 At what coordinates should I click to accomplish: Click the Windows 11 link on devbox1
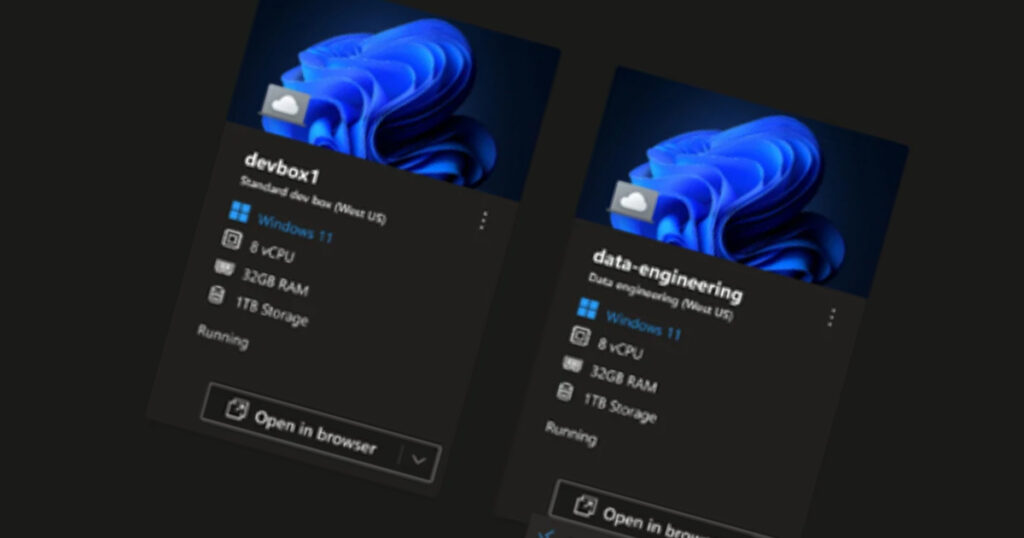coord(296,229)
